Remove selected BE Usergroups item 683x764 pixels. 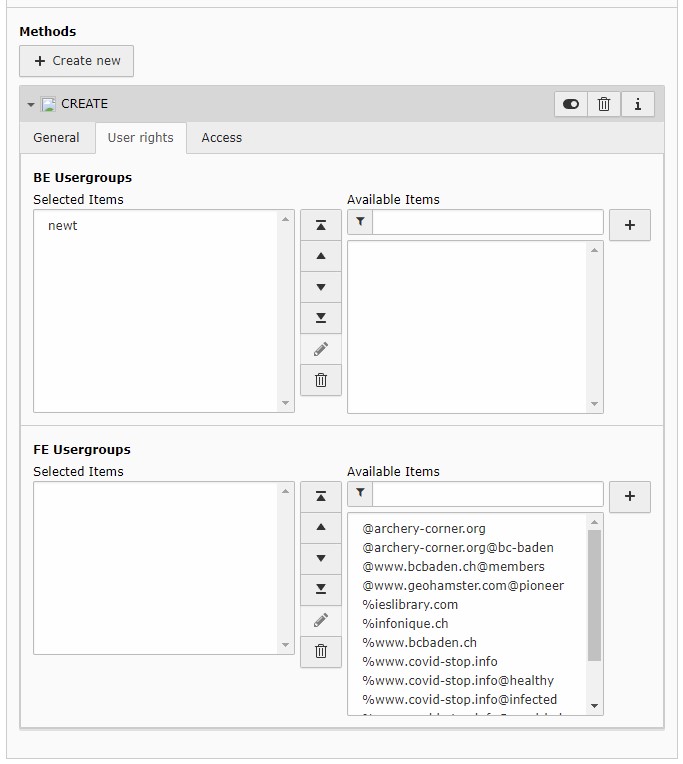(321, 380)
